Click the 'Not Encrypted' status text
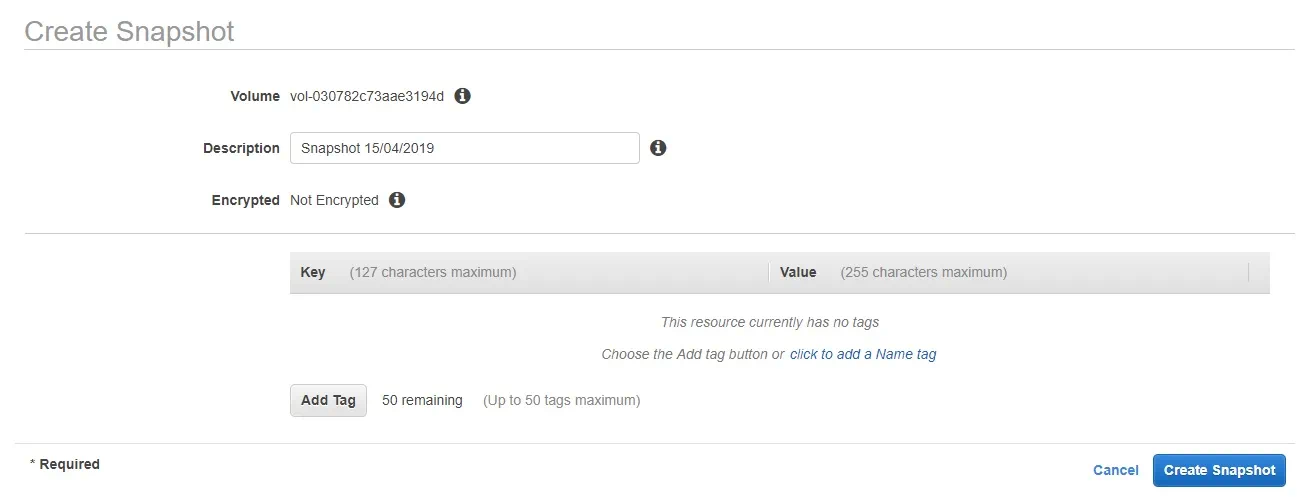The width and height of the screenshot is (1304, 503). pos(334,200)
